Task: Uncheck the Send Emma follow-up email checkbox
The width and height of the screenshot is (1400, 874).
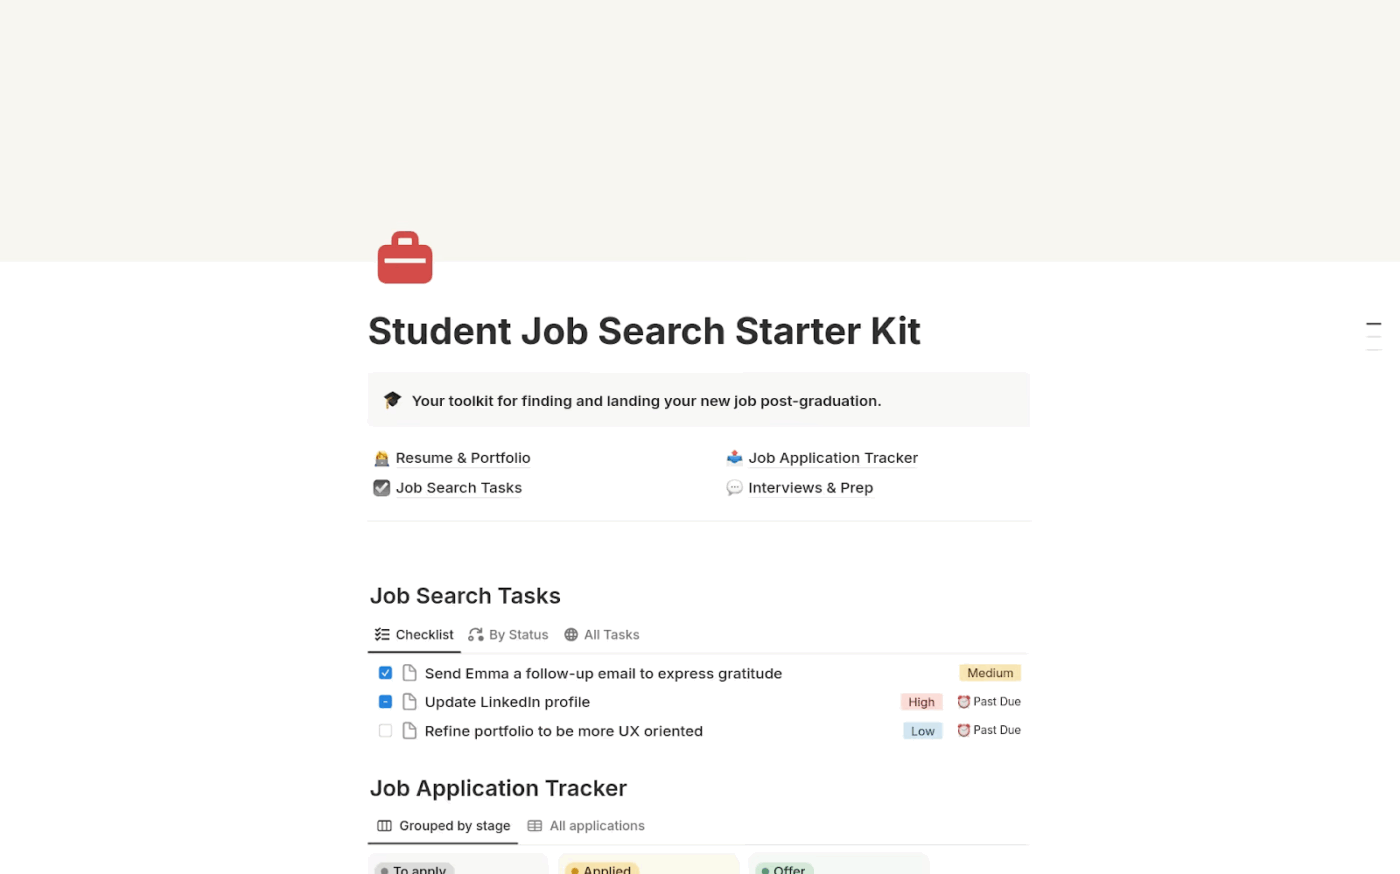Action: point(385,673)
